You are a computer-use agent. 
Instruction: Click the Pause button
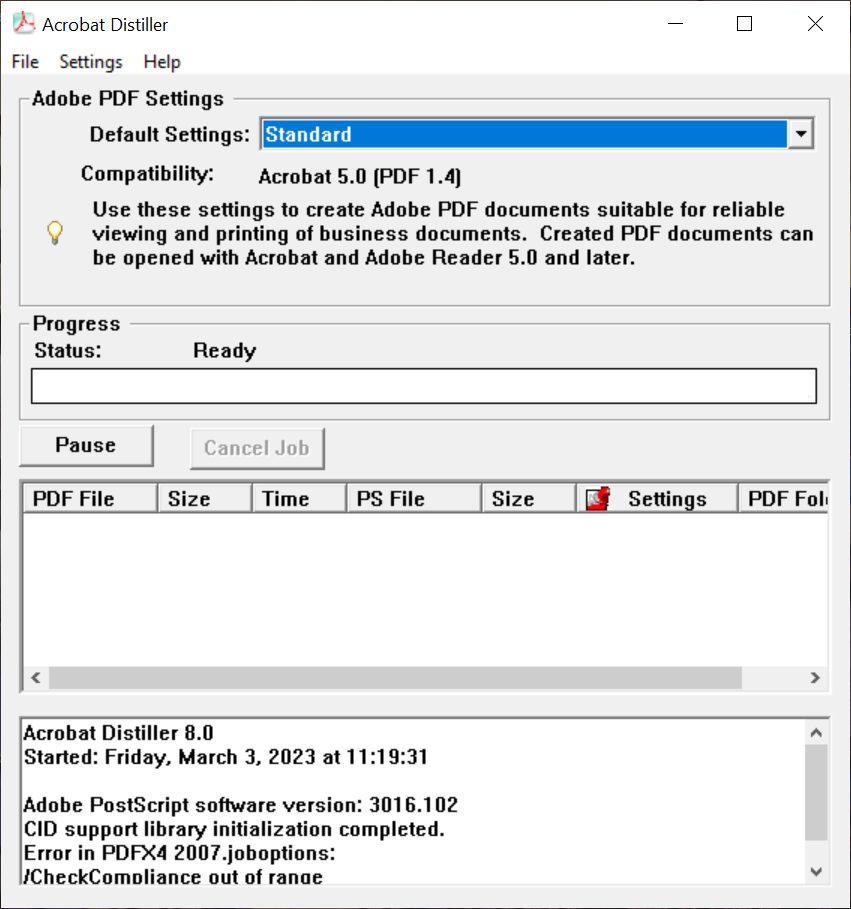(x=86, y=445)
